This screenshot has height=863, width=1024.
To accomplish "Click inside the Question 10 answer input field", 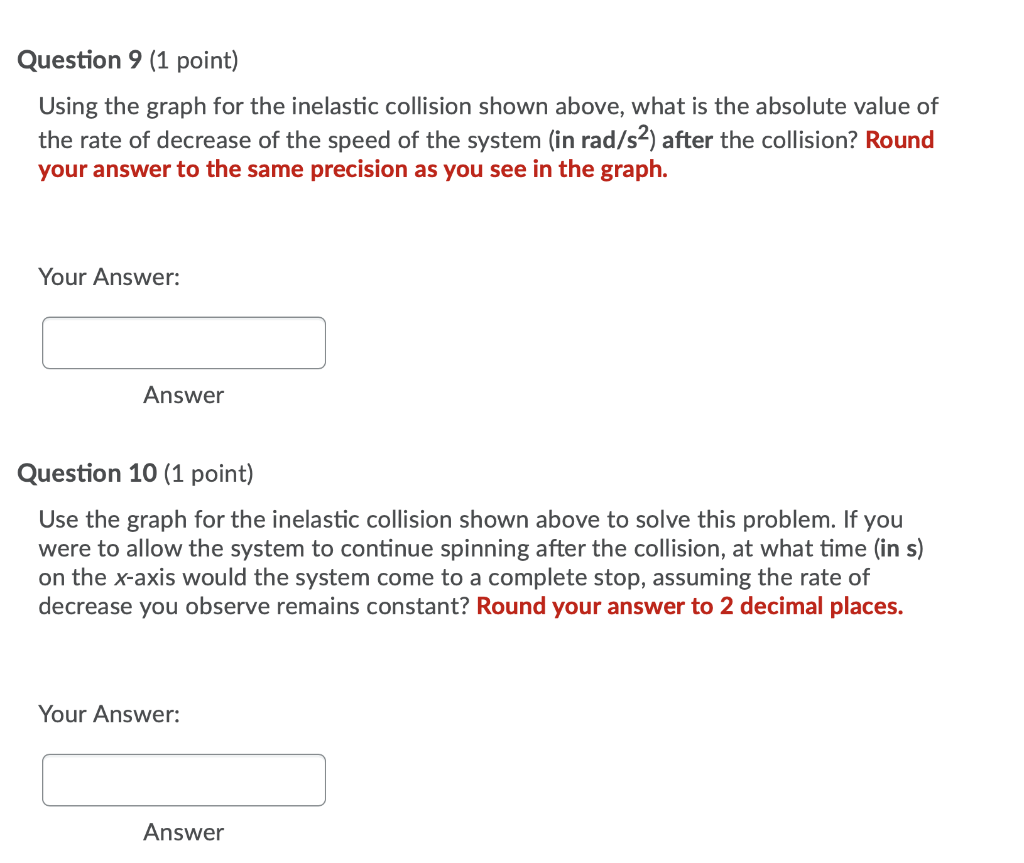I will coord(183,779).
